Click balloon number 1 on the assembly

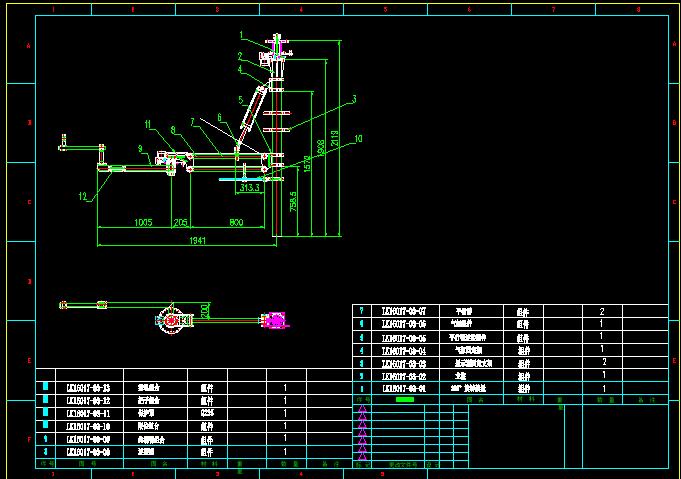click(241, 35)
